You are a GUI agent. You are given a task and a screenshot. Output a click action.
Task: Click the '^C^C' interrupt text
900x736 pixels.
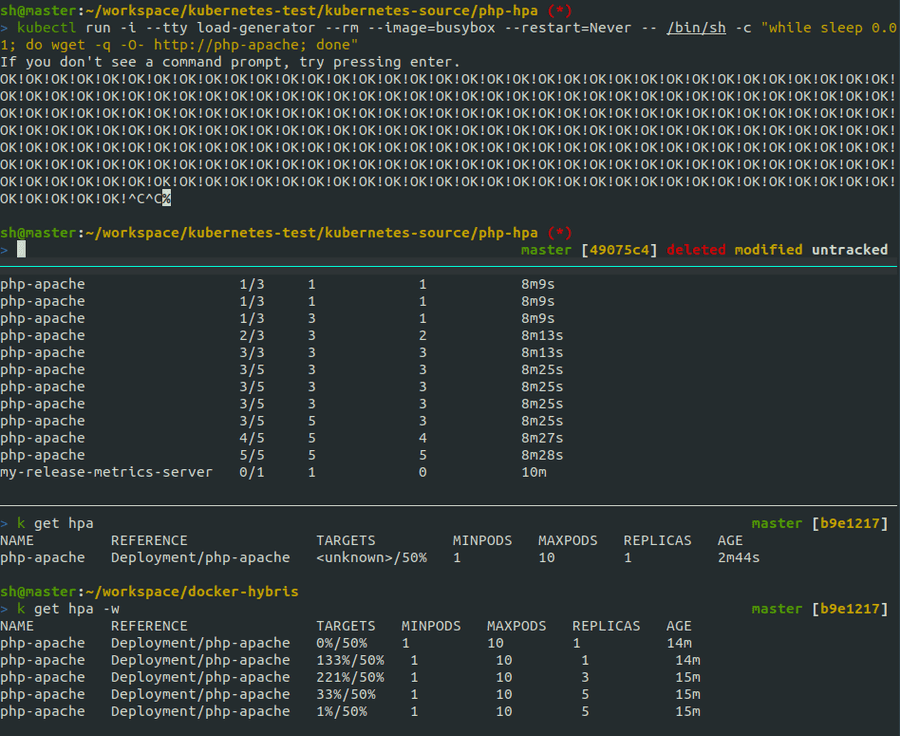(x=145, y=199)
